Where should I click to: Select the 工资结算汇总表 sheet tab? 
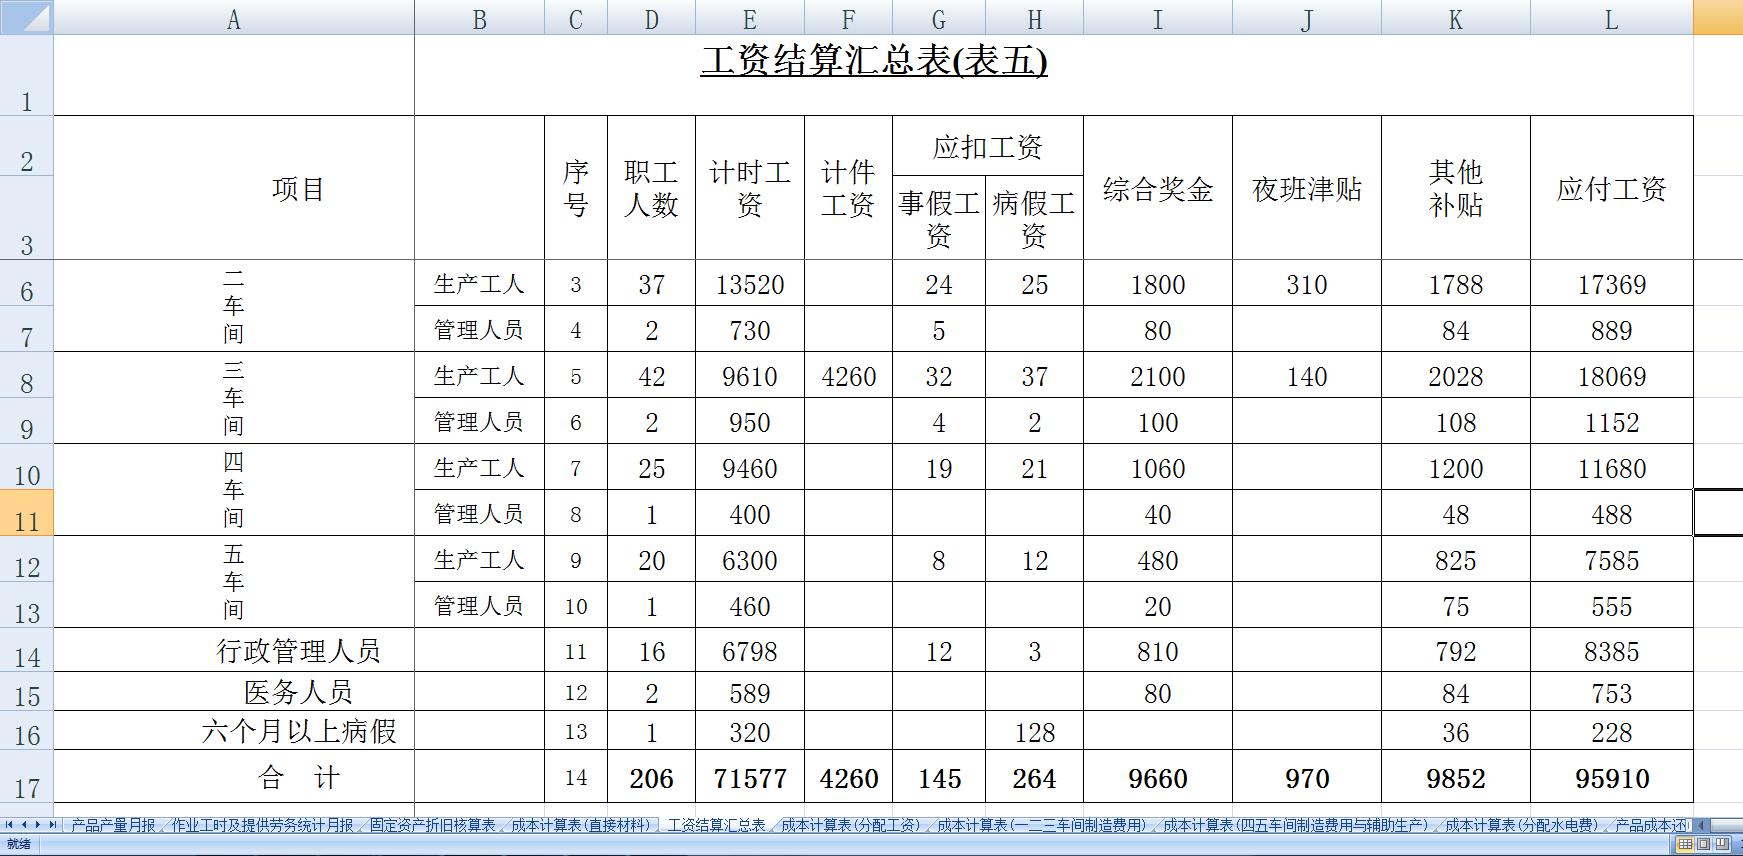click(716, 825)
